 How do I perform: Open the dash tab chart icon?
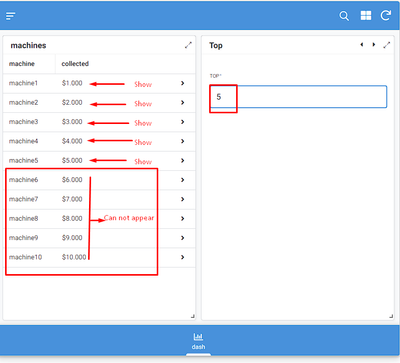pos(198,336)
